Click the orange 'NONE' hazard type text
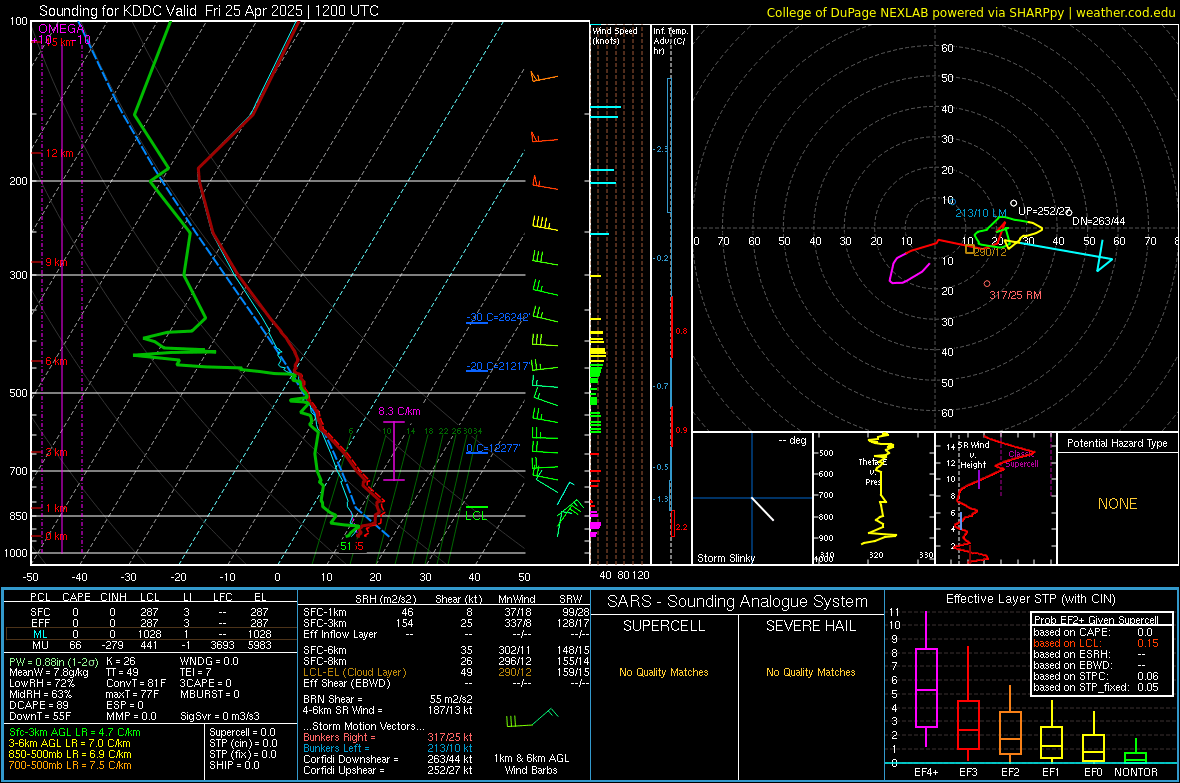Image resolution: width=1180 pixels, height=783 pixels. coord(1118,504)
